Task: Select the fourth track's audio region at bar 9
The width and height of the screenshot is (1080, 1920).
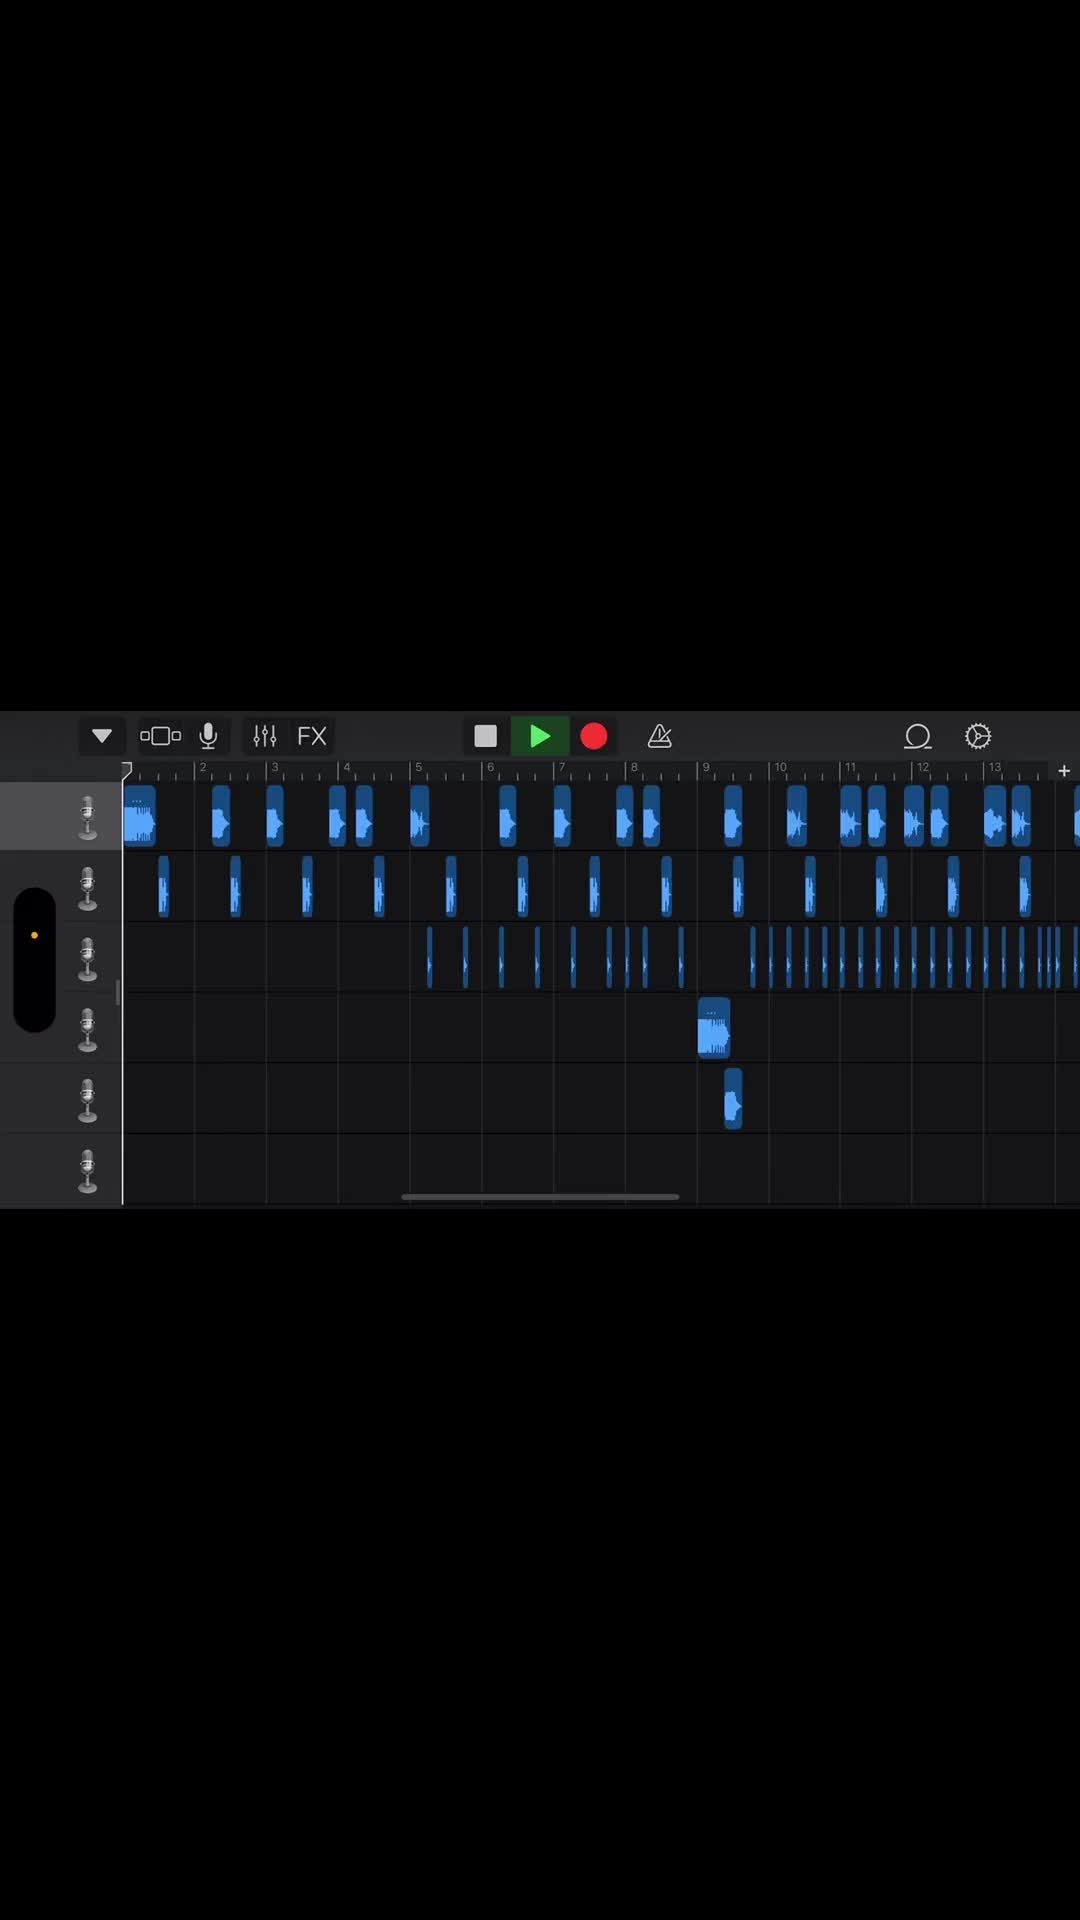Action: [x=714, y=1027]
